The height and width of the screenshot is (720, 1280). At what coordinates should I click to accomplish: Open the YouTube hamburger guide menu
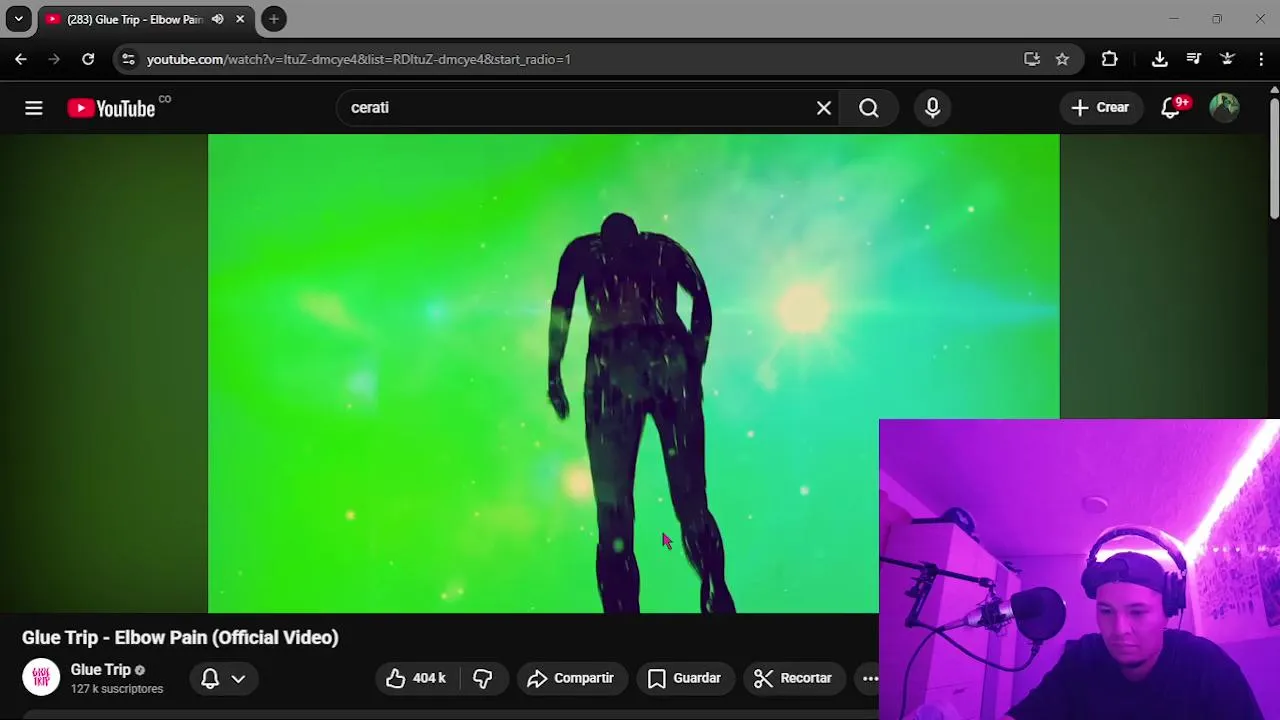point(34,108)
